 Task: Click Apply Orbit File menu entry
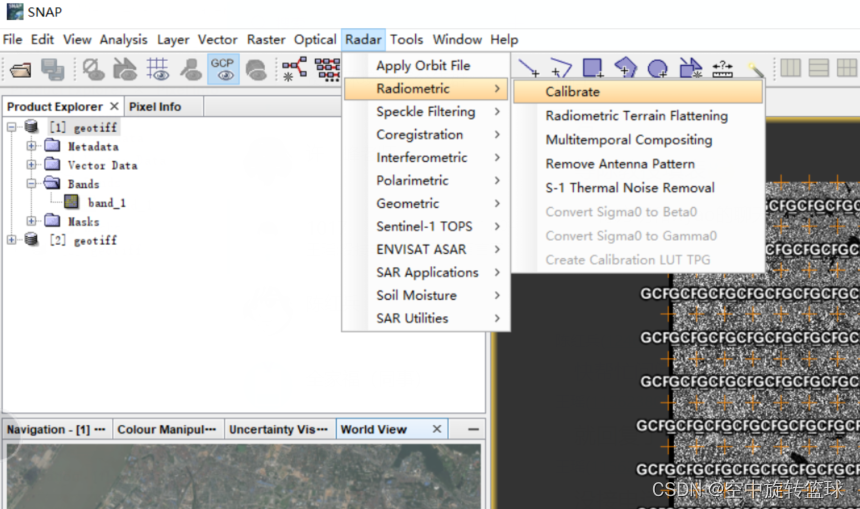click(x=426, y=66)
